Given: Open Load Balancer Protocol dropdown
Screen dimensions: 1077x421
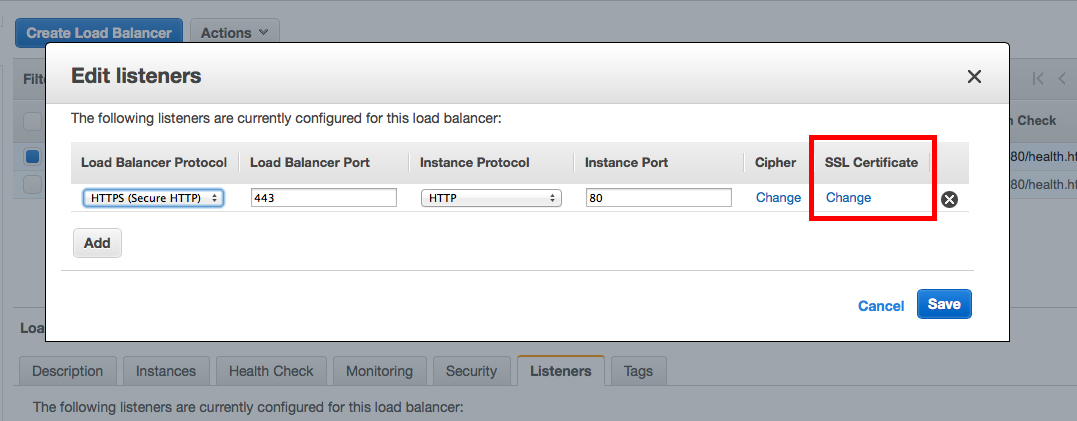Looking at the screenshot, I should click(x=153, y=198).
